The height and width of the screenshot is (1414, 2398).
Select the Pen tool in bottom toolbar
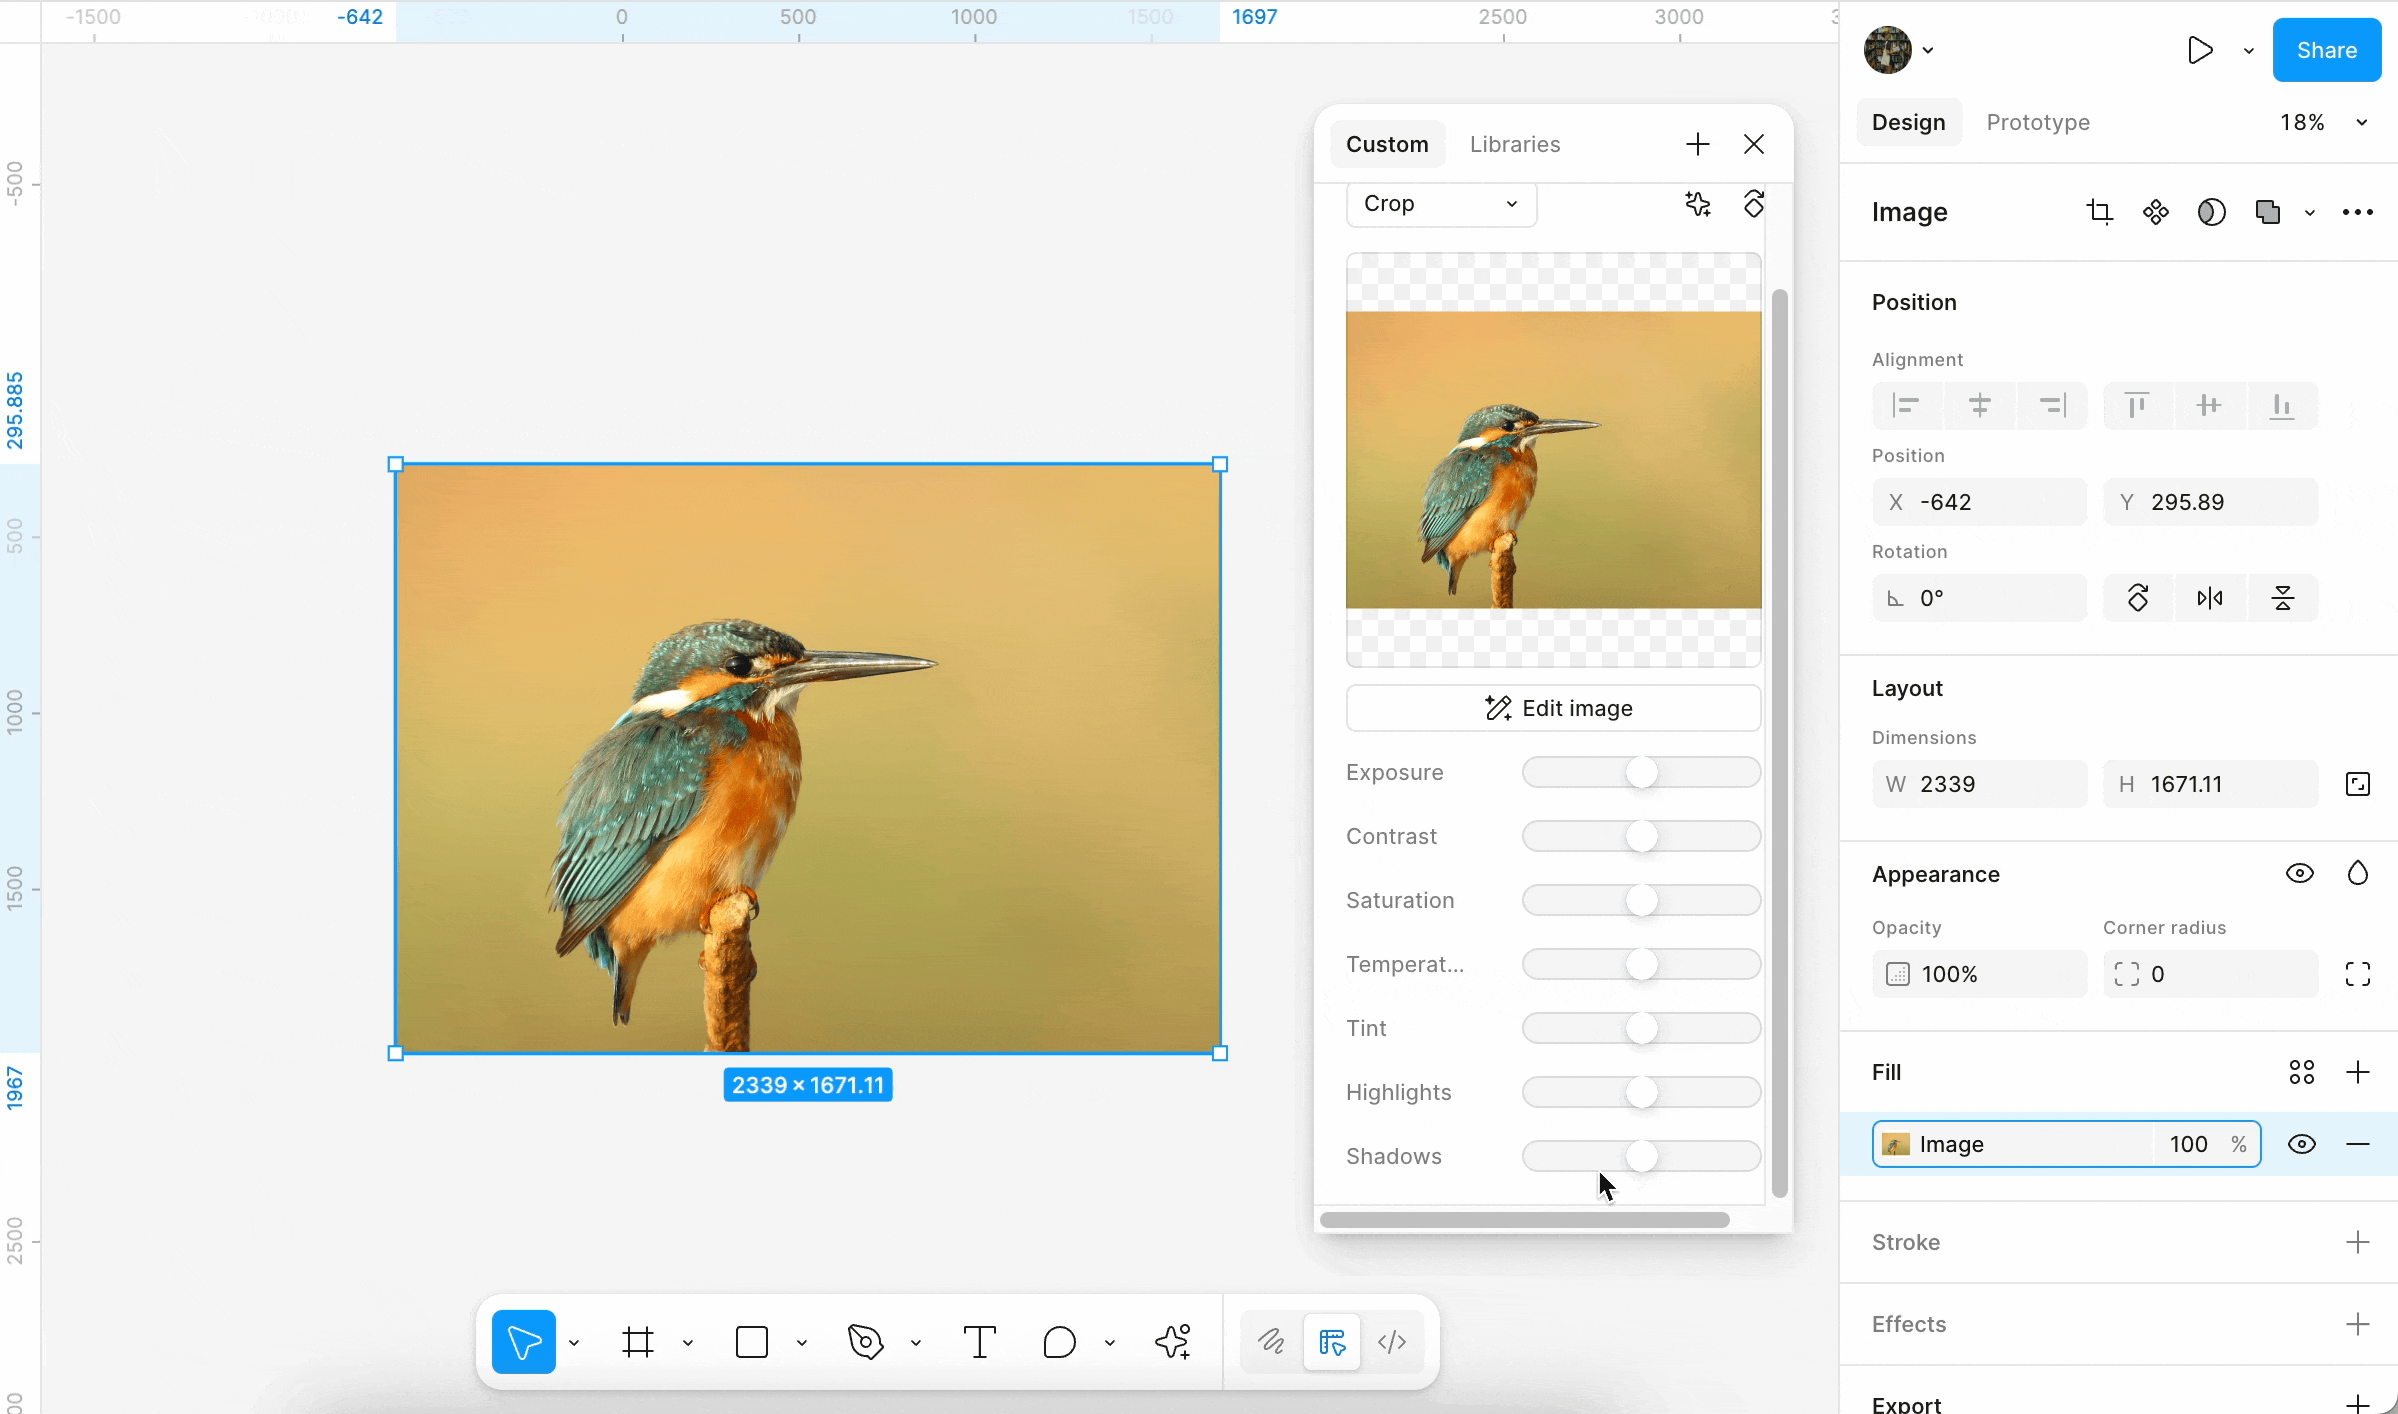click(865, 1342)
